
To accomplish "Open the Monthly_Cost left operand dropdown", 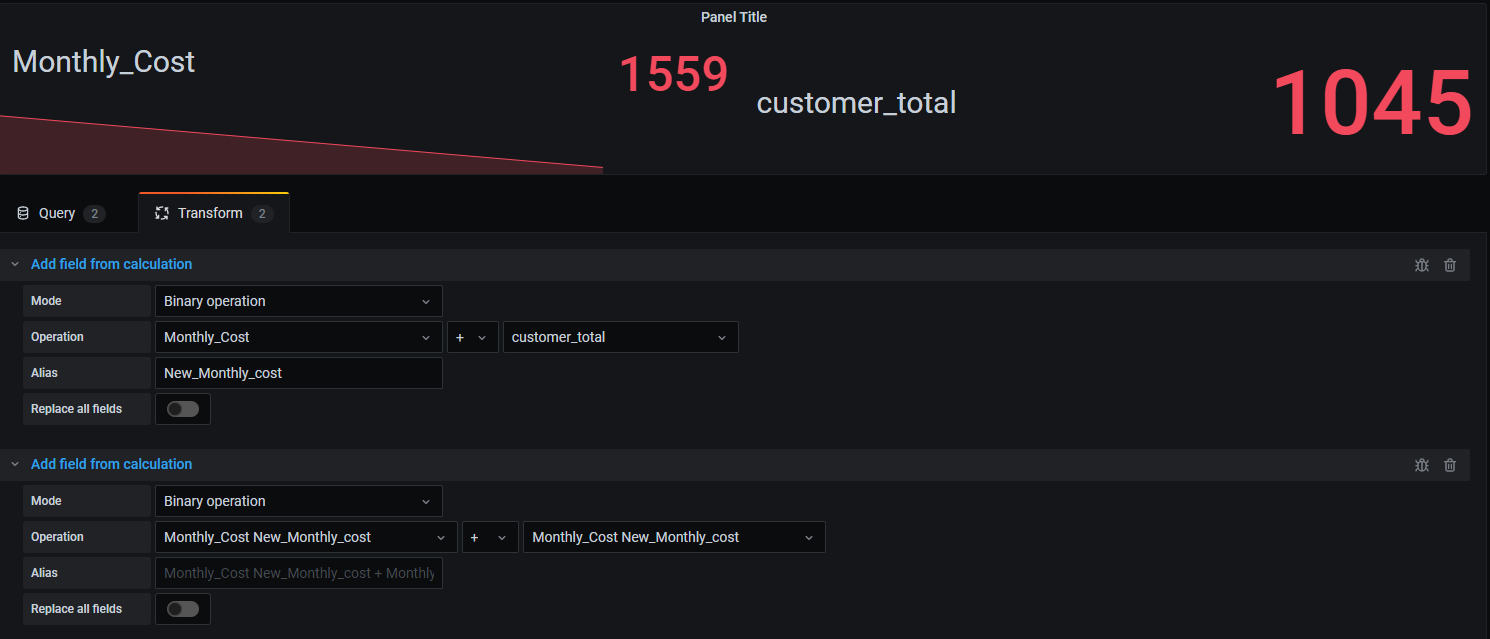I will click(299, 337).
